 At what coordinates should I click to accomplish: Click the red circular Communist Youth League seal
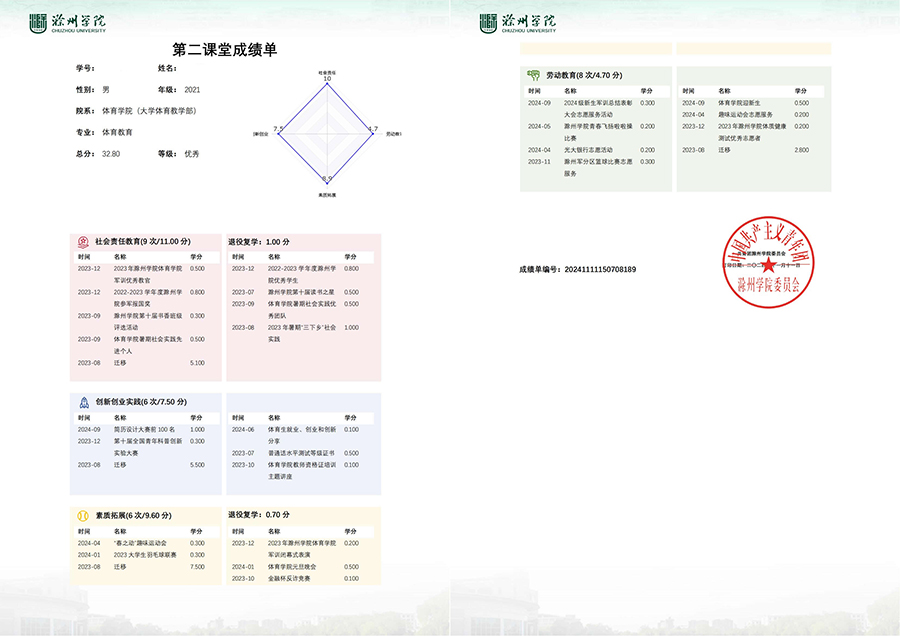tap(768, 262)
